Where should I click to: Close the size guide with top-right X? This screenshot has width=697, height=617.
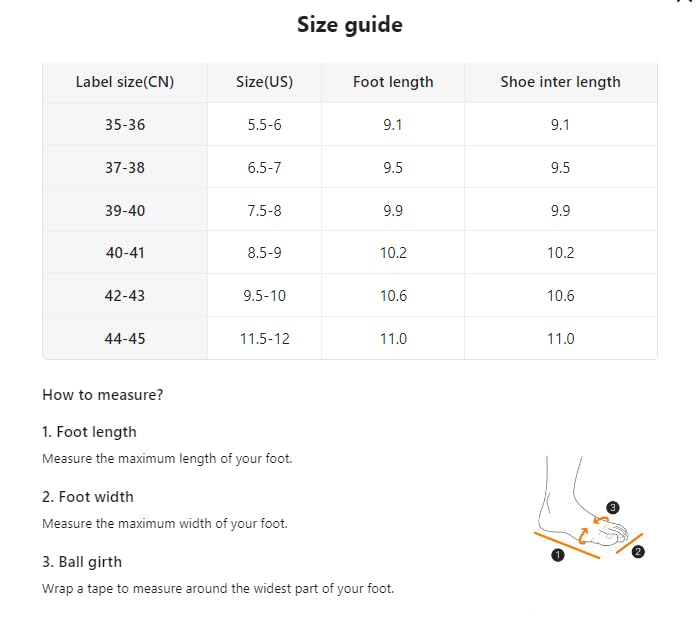click(x=687, y=1)
